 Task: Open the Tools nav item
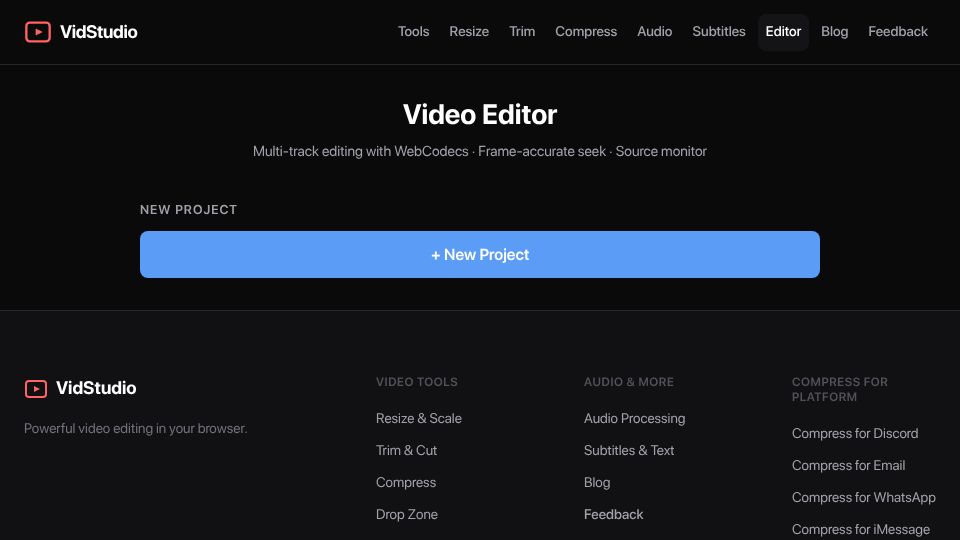click(x=413, y=31)
